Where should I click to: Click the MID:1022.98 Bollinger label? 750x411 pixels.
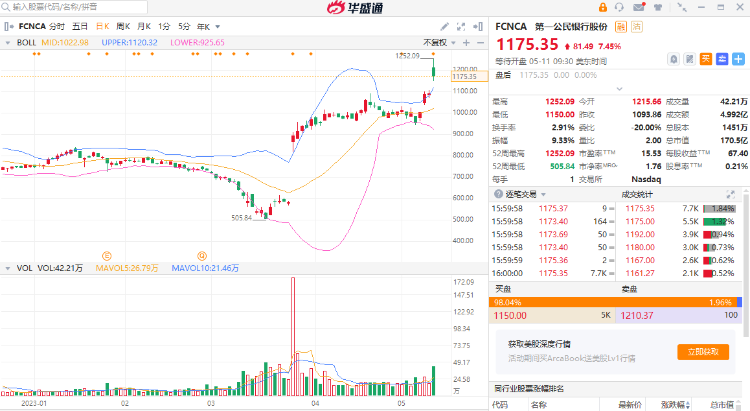click(65, 43)
